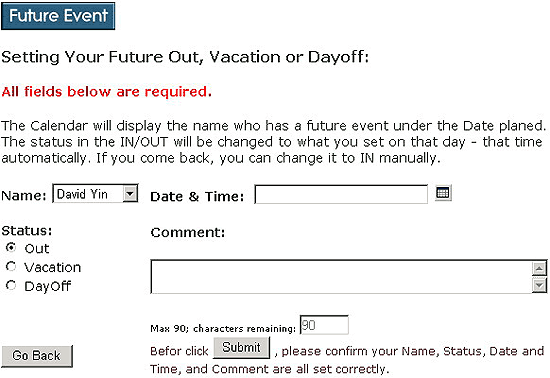Click the Out label text
This screenshot has width=550, height=378.
[37, 249]
